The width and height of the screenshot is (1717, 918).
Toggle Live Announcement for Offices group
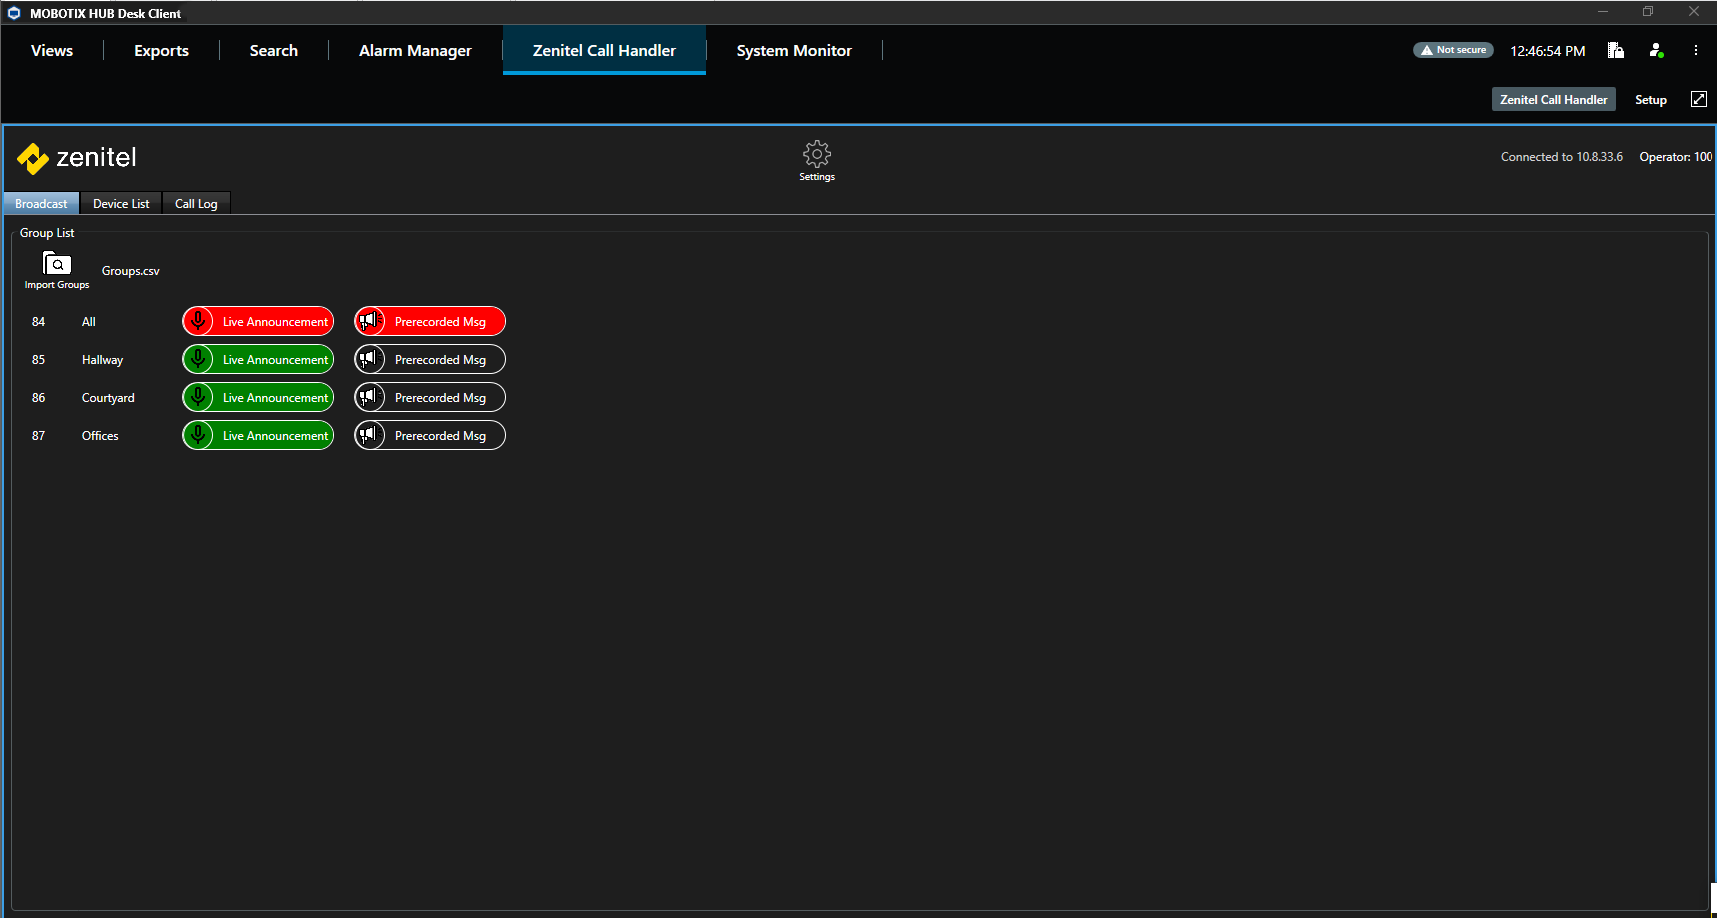275,436
